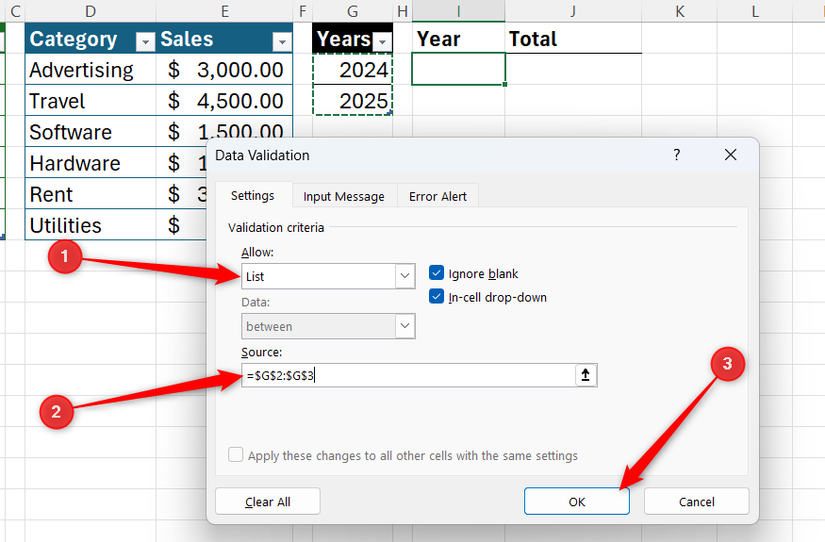825x542 pixels.
Task: Switch to the Input Message tab
Action: (344, 196)
